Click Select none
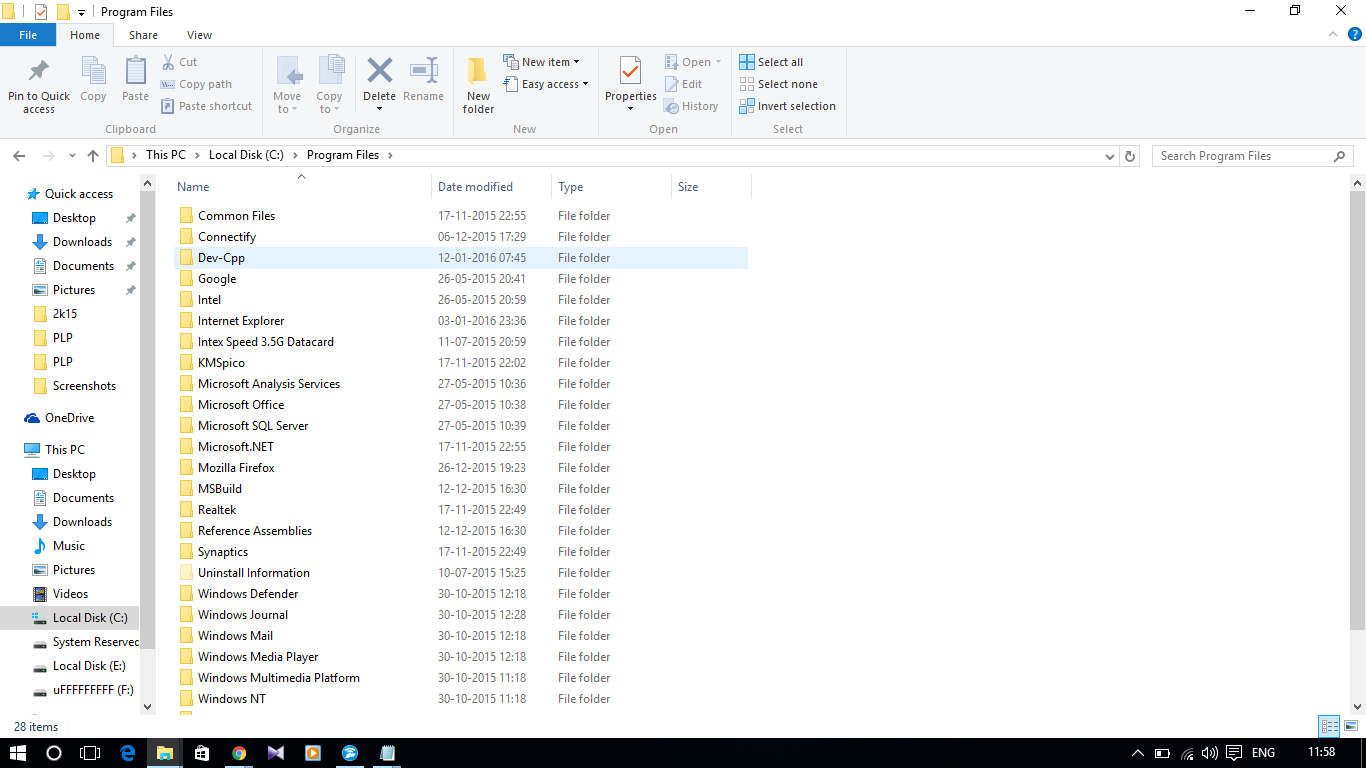The height and width of the screenshot is (768, 1366). click(778, 84)
